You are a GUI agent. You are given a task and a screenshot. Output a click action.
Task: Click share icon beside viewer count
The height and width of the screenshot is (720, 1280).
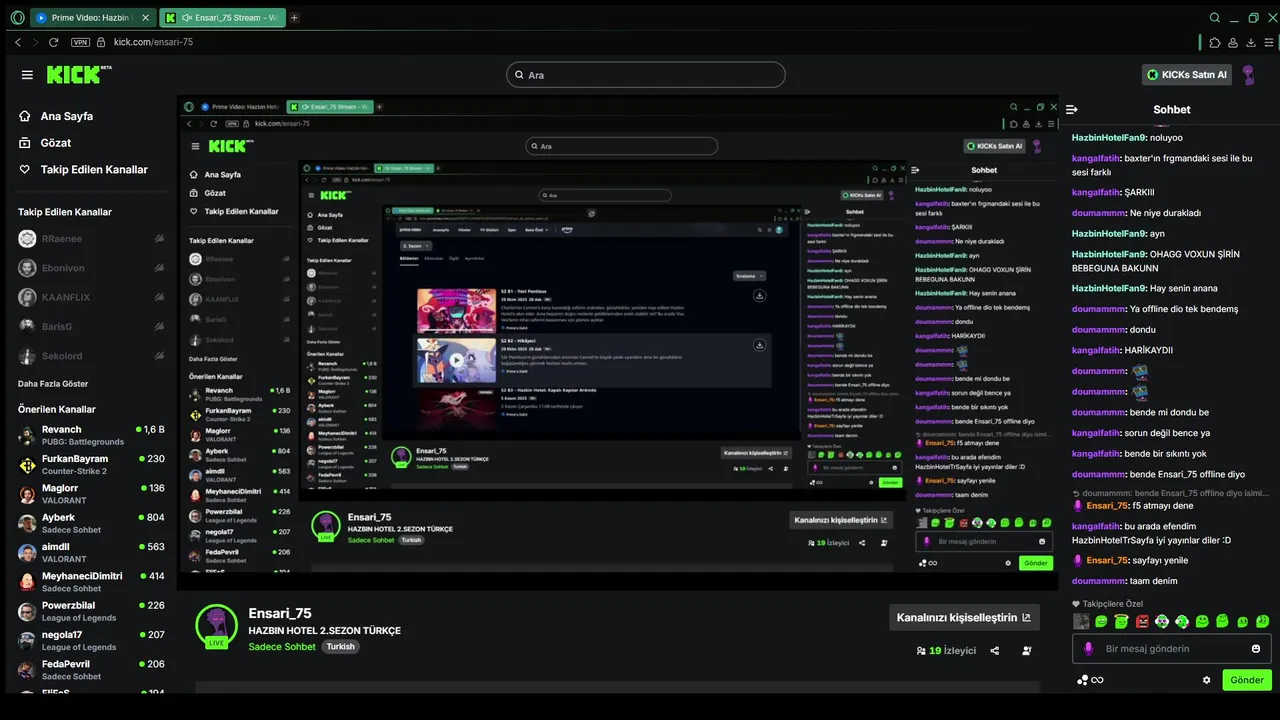tap(995, 650)
